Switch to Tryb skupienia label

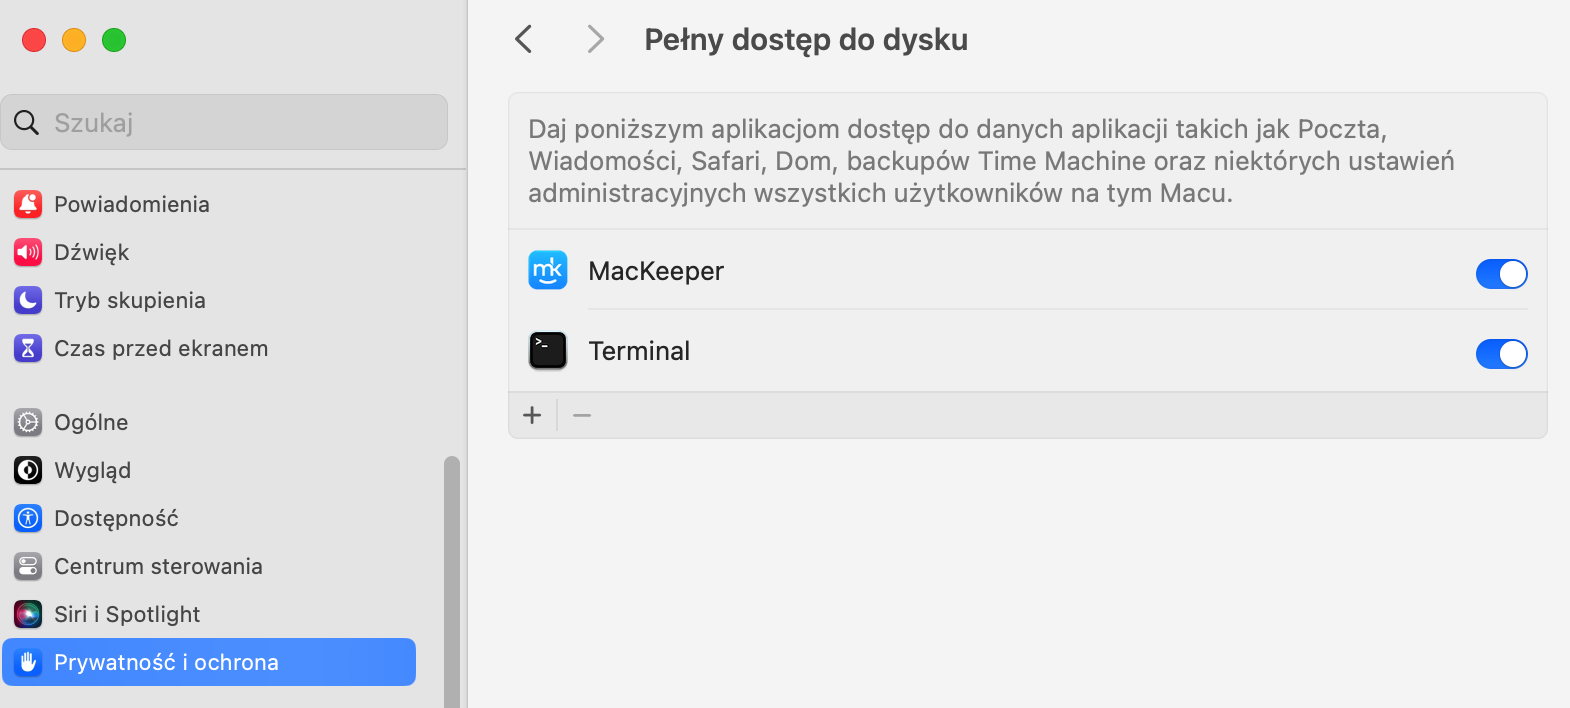[130, 300]
